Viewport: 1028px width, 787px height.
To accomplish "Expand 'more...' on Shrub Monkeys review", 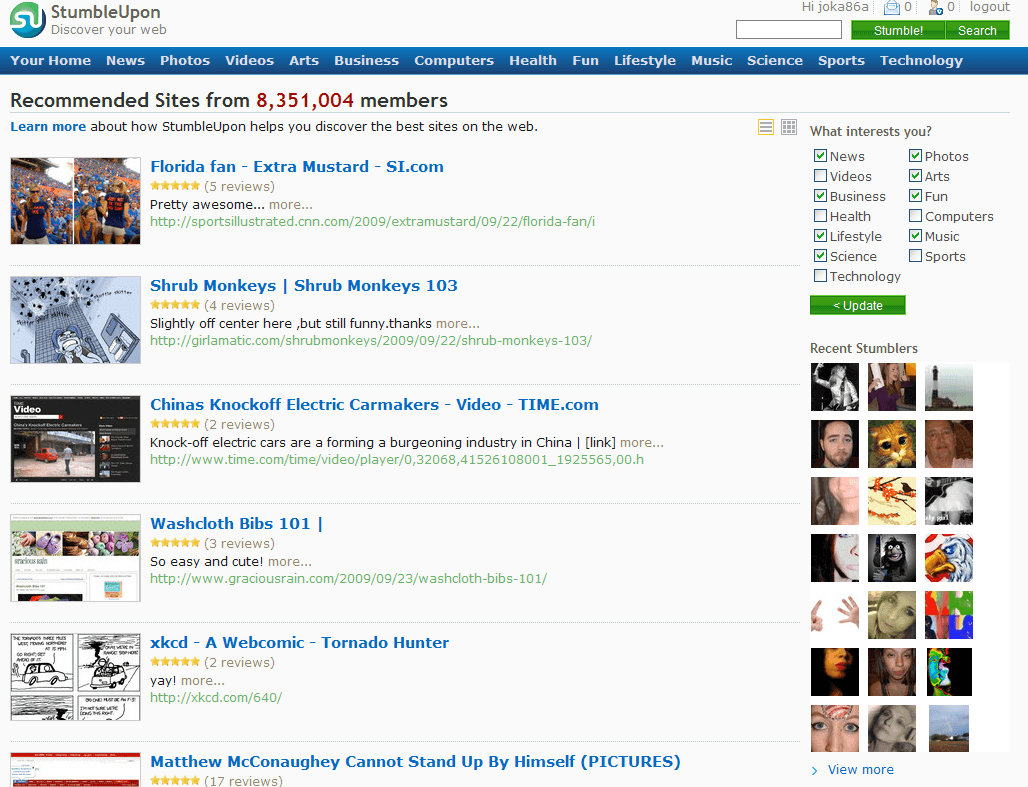I will click(x=458, y=323).
